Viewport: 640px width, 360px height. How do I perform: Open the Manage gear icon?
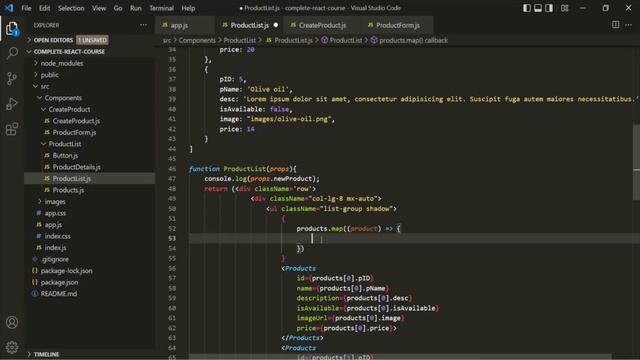pos(12,347)
